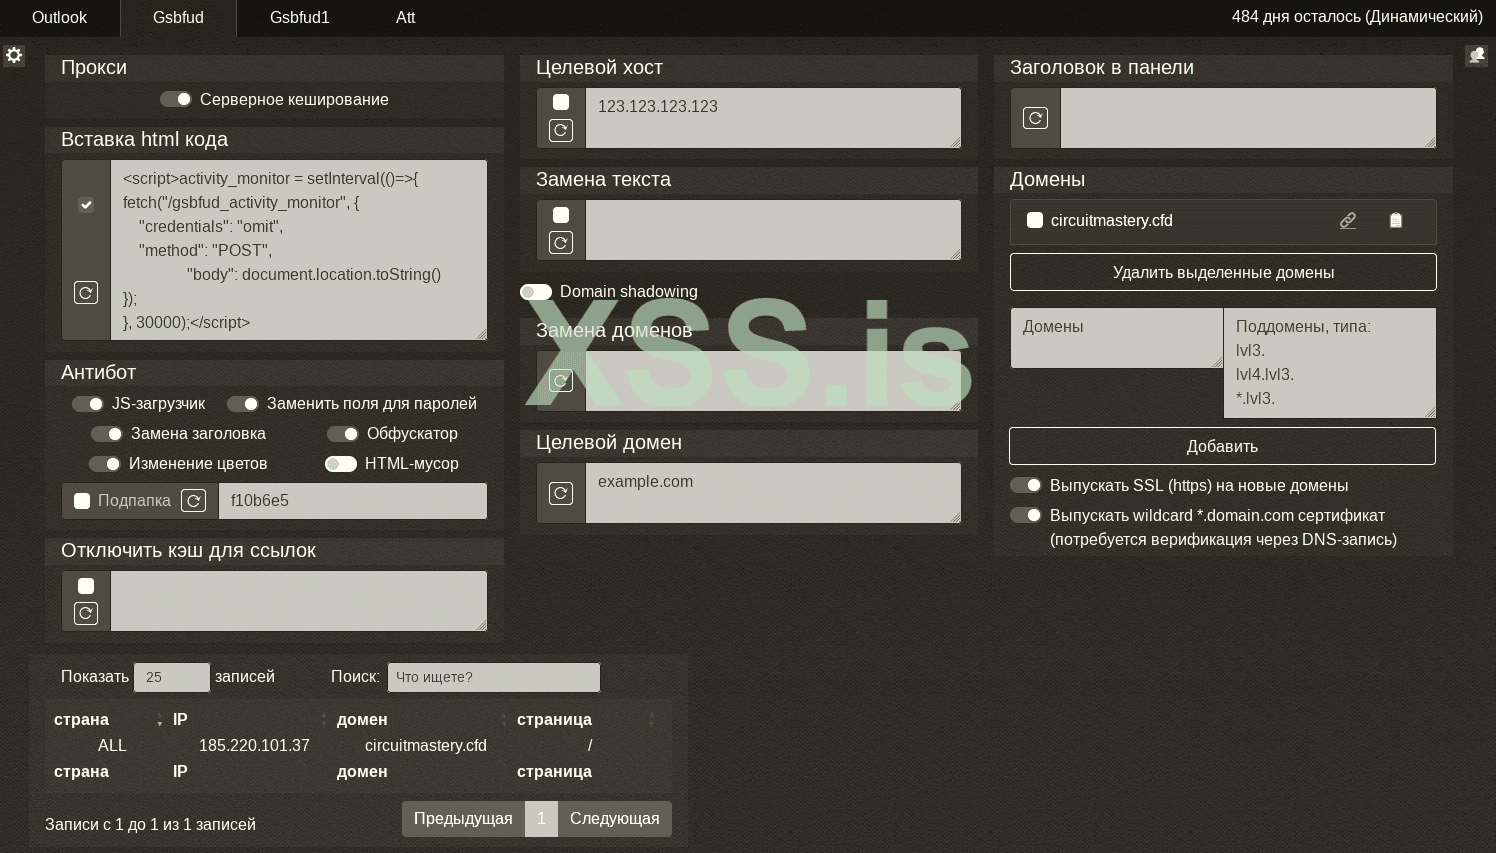Screen dimensions: 1496x853
Task: Toggle the Серверное кеширование switch
Action: point(176,99)
